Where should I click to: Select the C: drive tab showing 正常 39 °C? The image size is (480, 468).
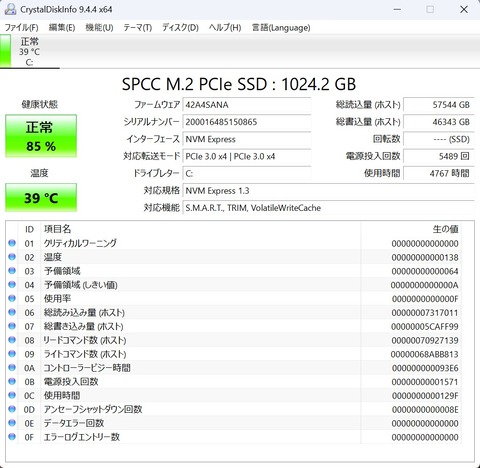30,51
